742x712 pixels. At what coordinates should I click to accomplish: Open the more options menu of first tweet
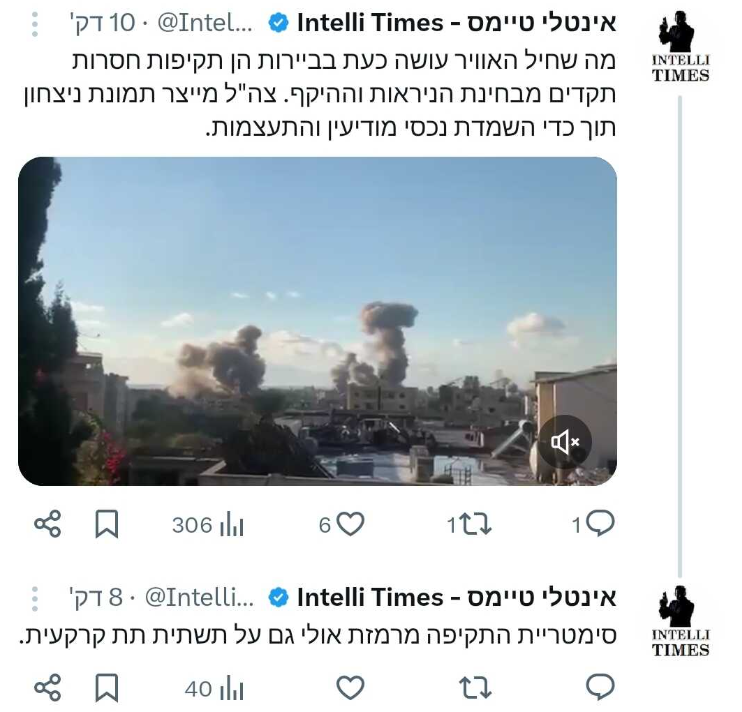click(x=35, y=24)
